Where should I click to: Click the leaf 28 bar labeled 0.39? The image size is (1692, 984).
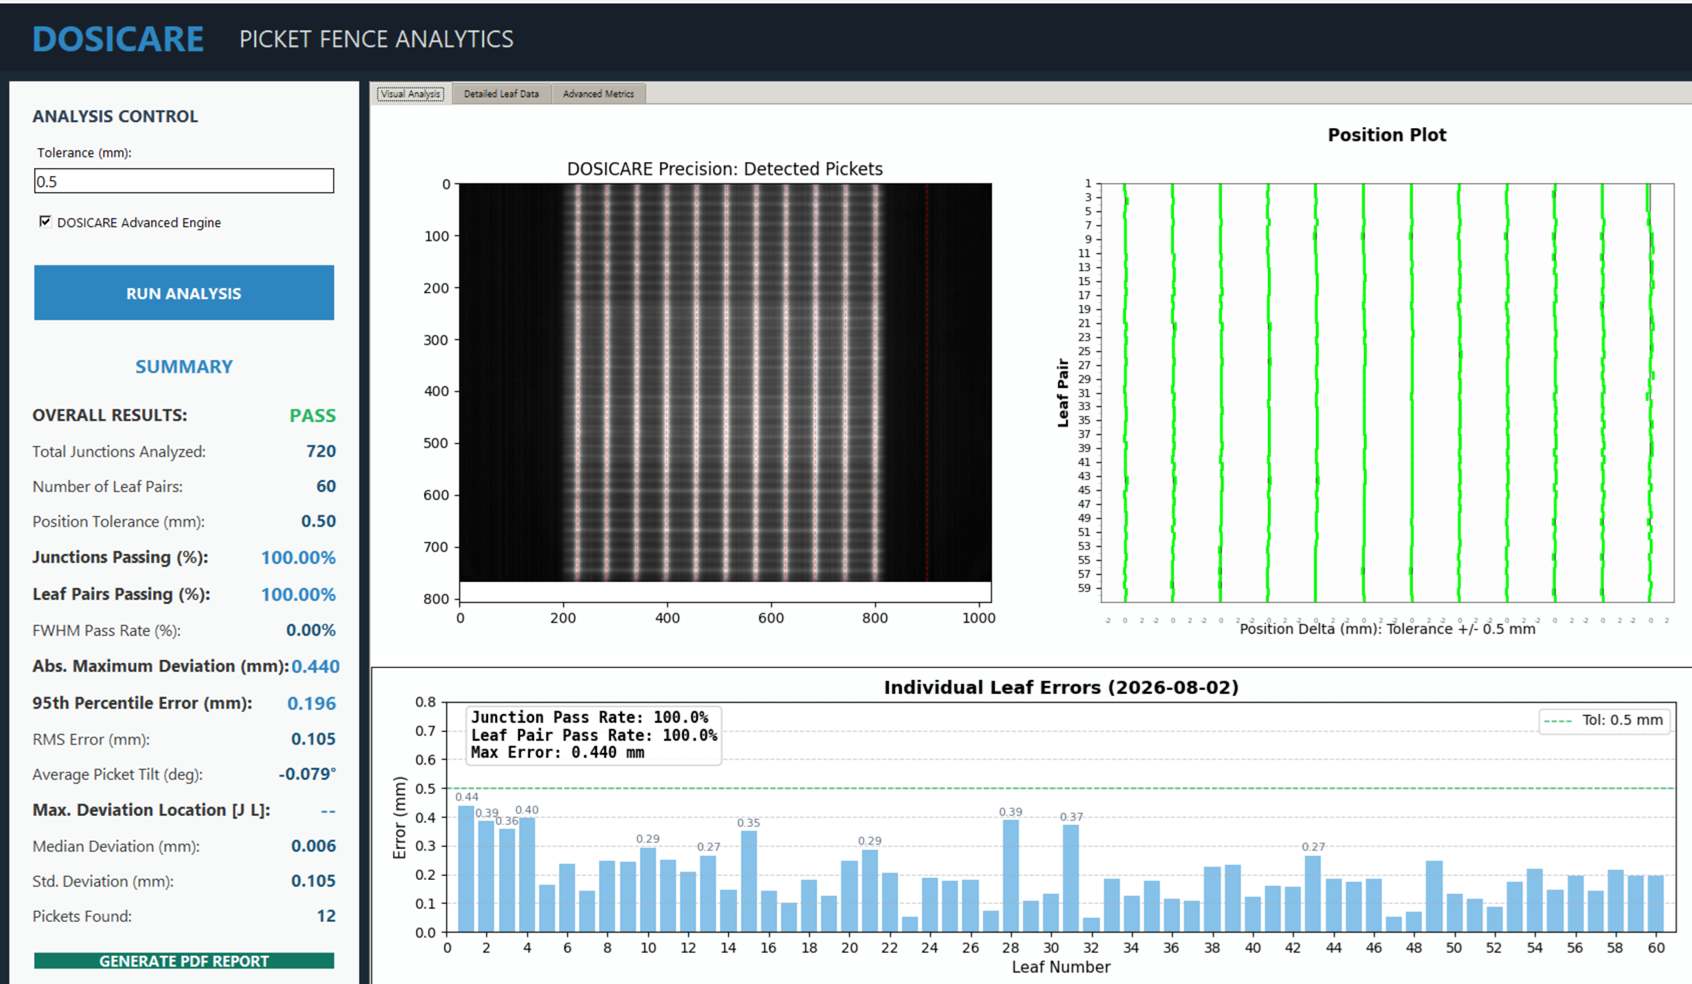pos(1010,876)
